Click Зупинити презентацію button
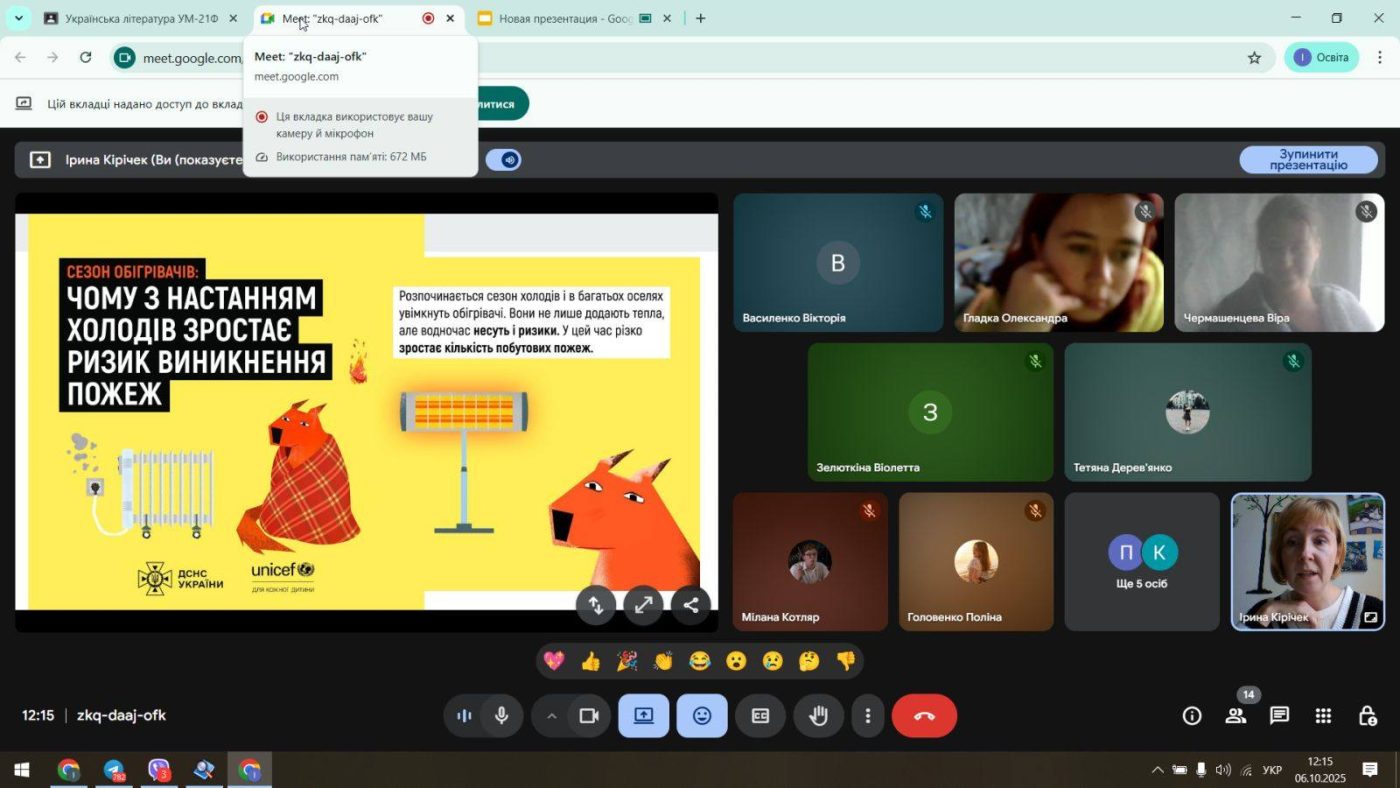1400x788 pixels. click(x=1308, y=160)
